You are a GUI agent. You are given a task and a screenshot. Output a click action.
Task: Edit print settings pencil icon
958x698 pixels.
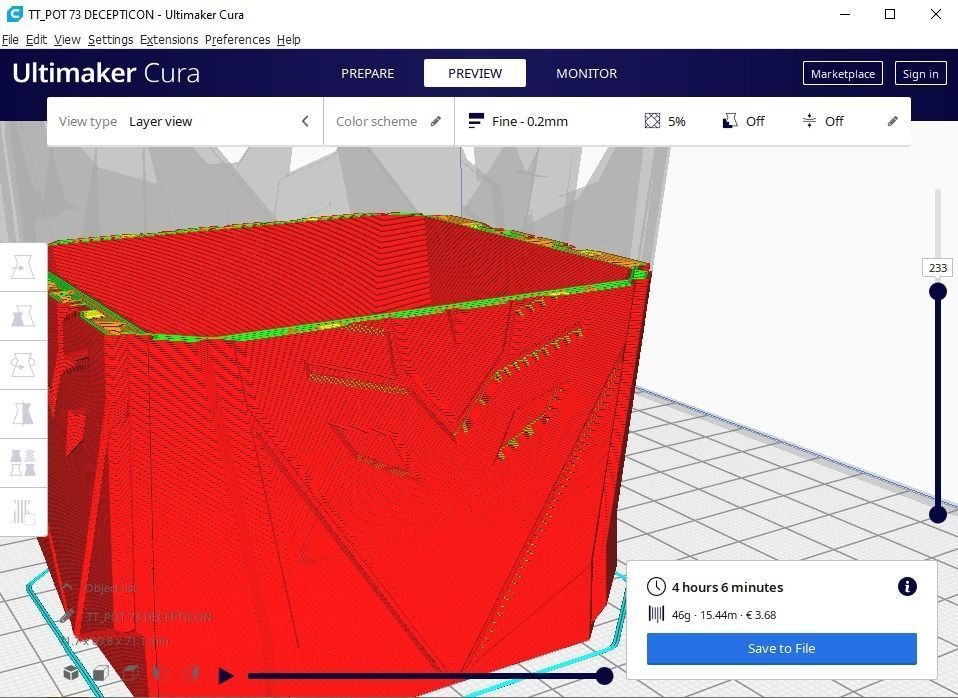pos(893,121)
